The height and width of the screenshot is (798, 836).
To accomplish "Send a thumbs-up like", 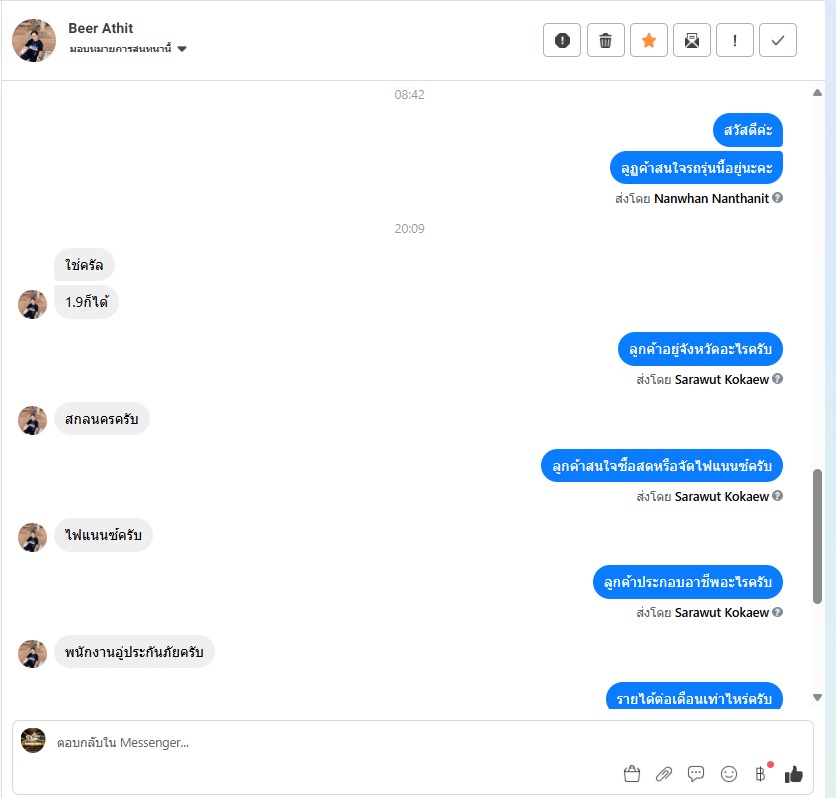I will (793, 774).
